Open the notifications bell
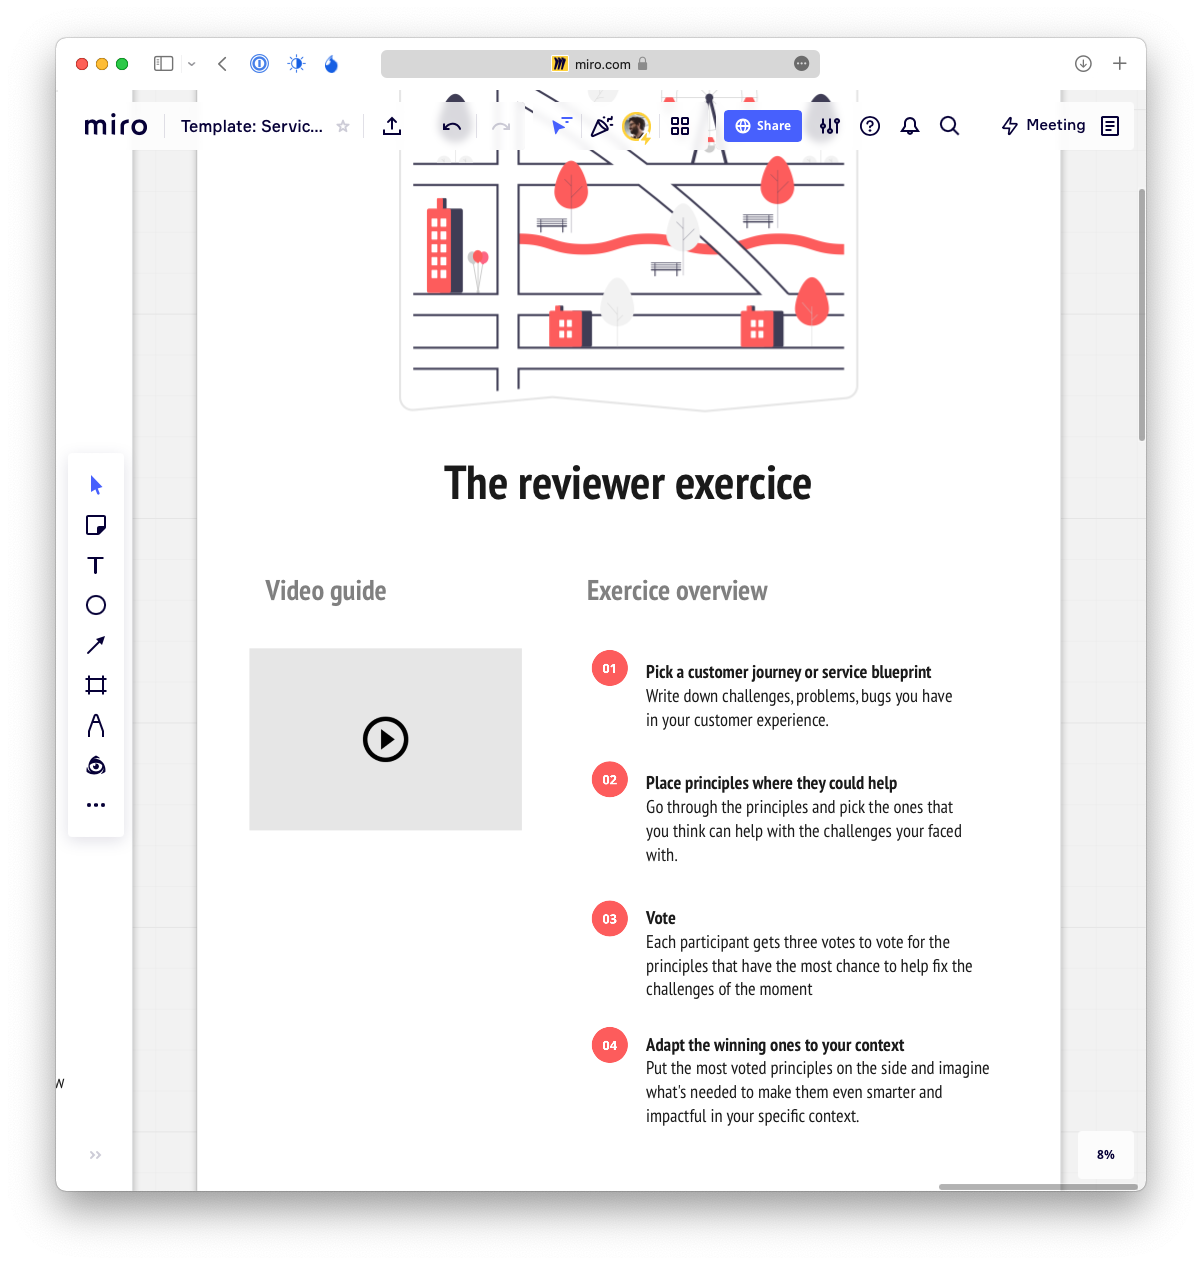The height and width of the screenshot is (1265, 1202). click(910, 126)
